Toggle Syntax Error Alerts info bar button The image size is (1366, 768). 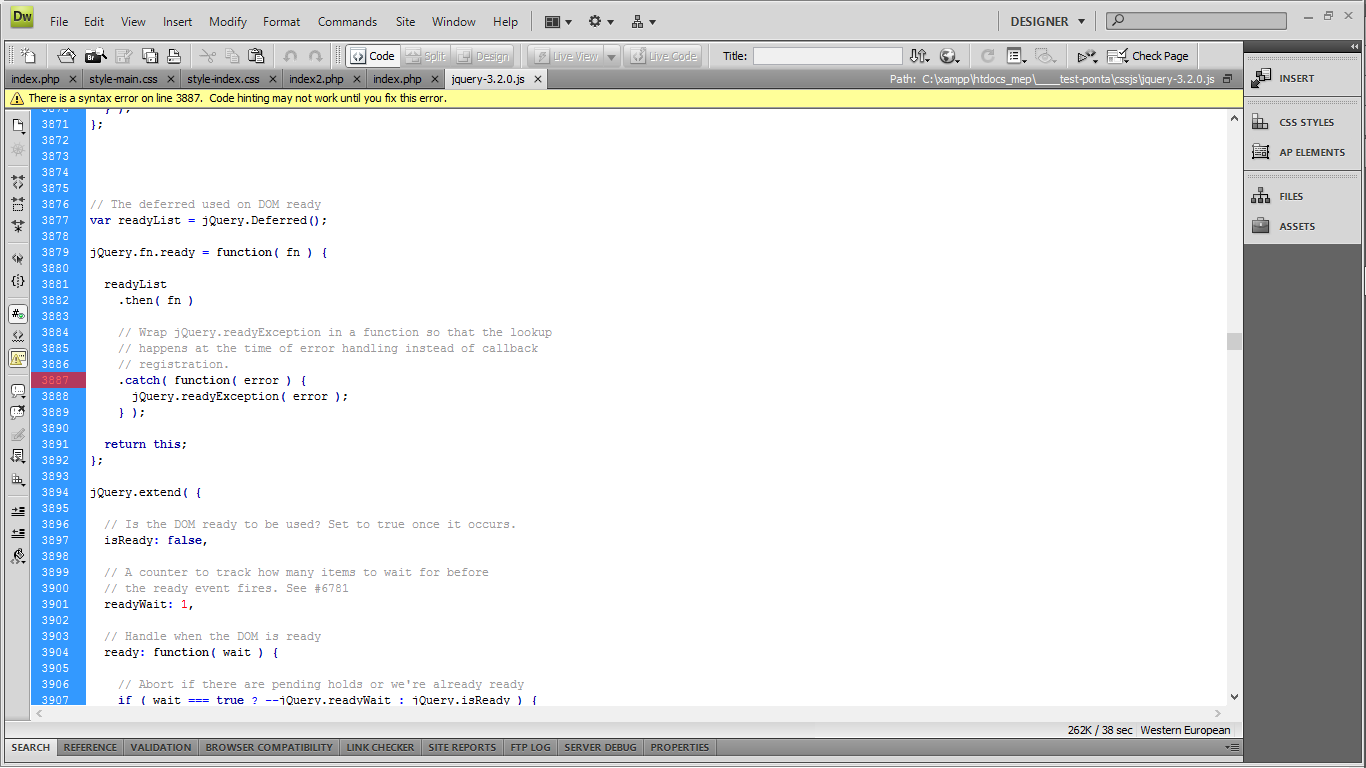(x=18, y=358)
